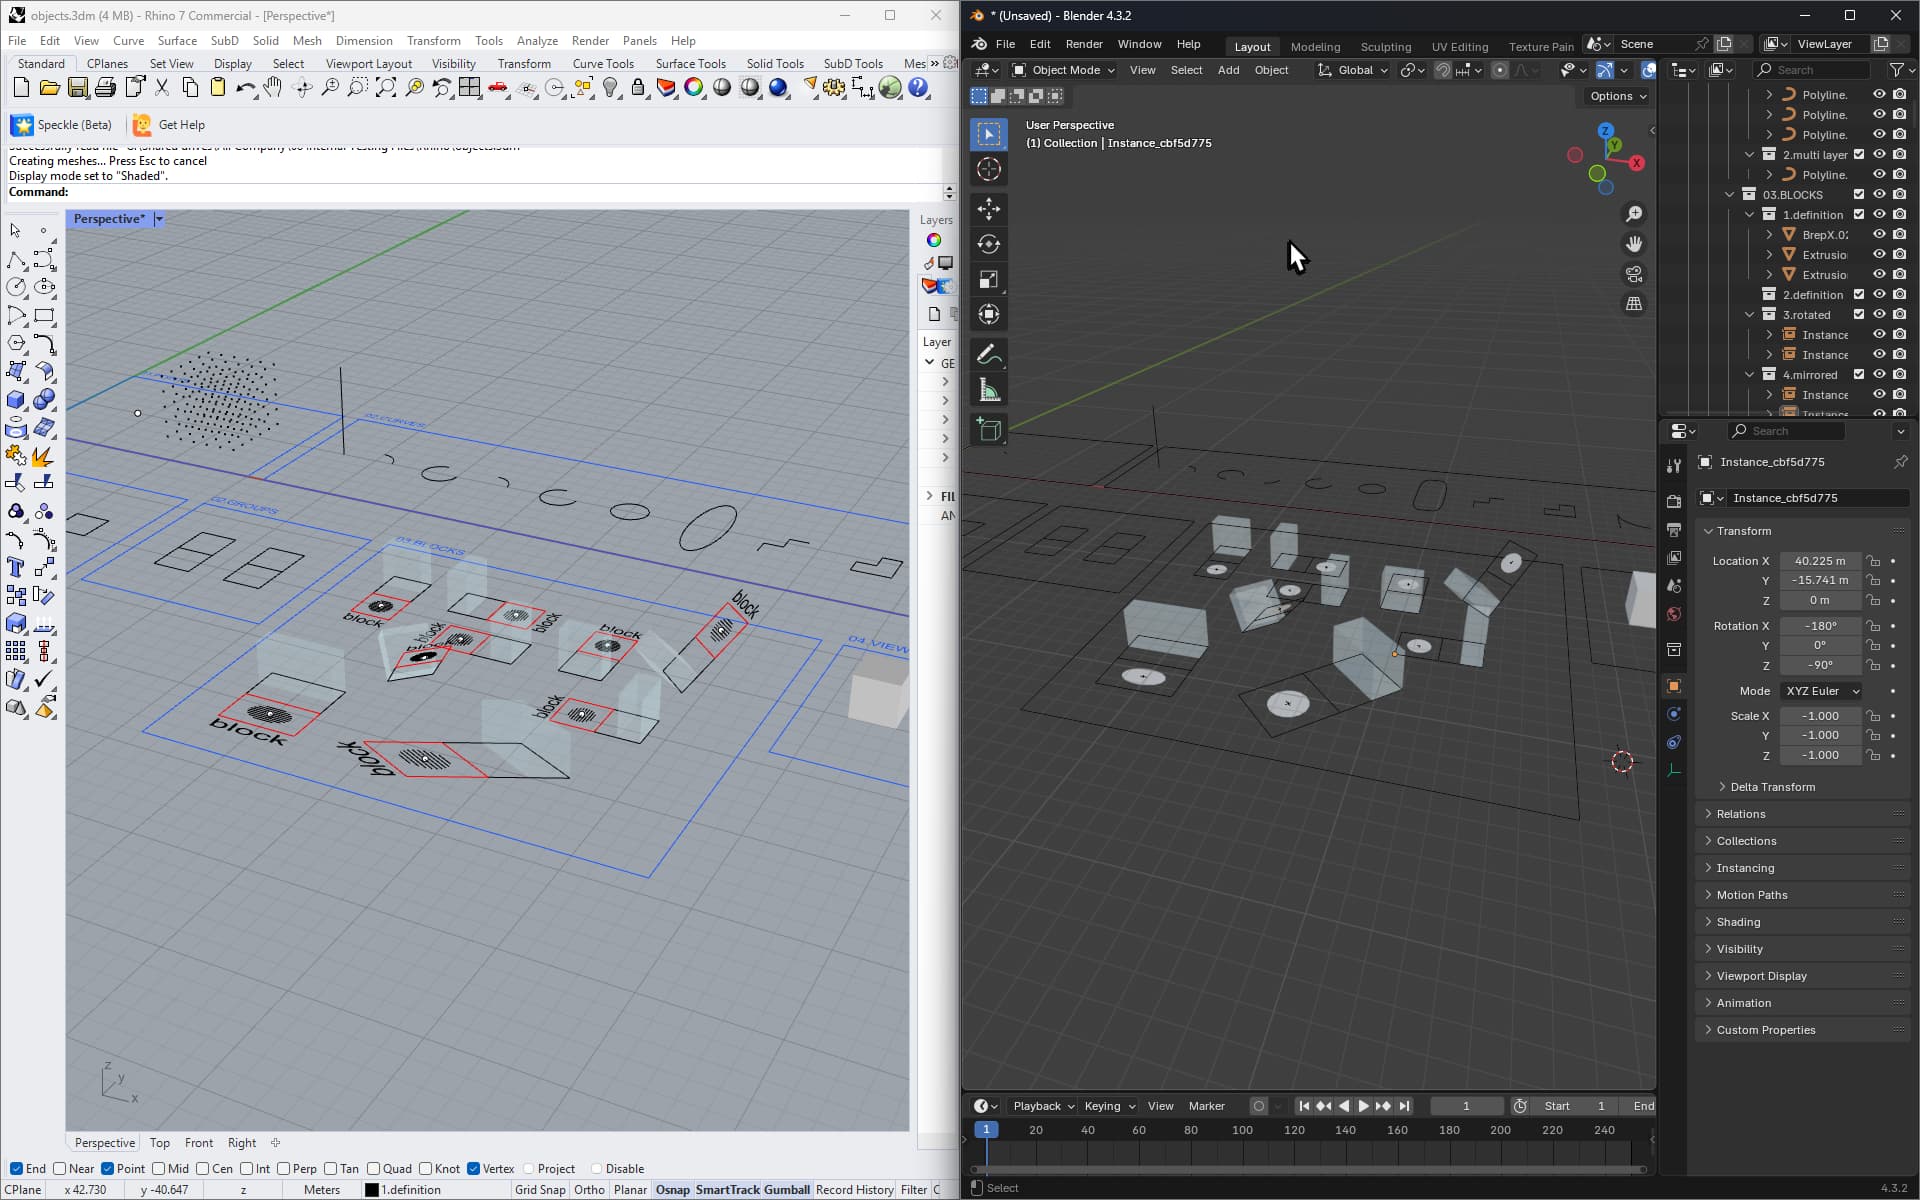This screenshot has height=1200, width=1920.
Task: Toggle Grid Snap in Rhino status bar
Action: (540, 1190)
